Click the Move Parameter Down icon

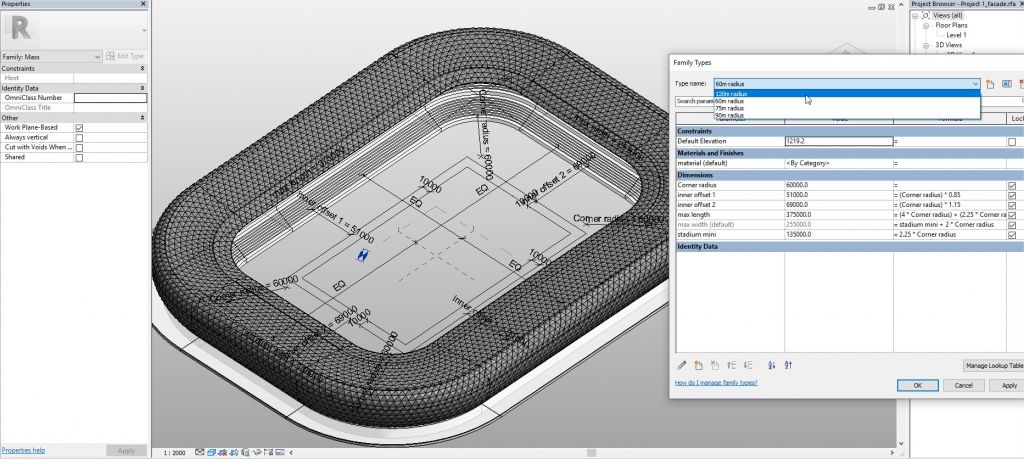pos(748,366)
